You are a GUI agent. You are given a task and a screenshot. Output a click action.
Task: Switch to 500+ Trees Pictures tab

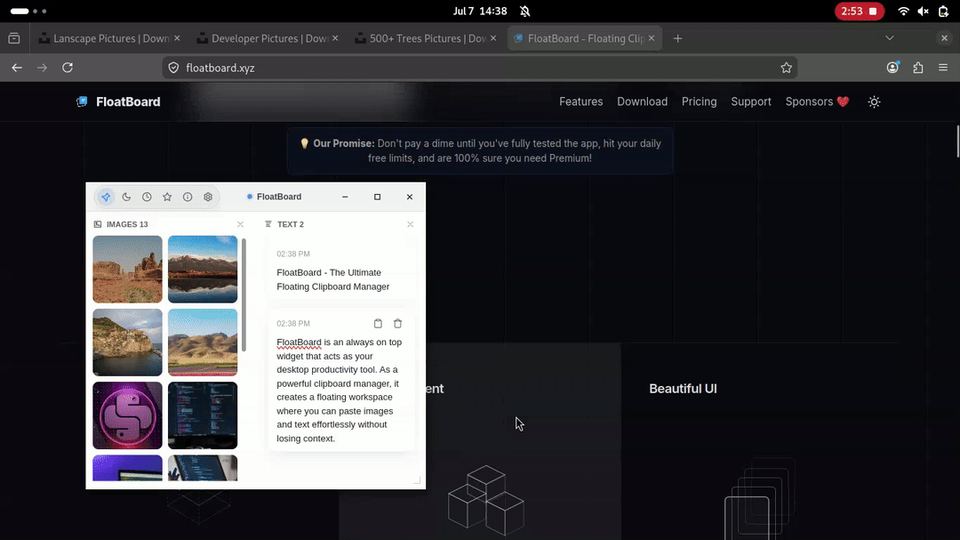point(426,38)
